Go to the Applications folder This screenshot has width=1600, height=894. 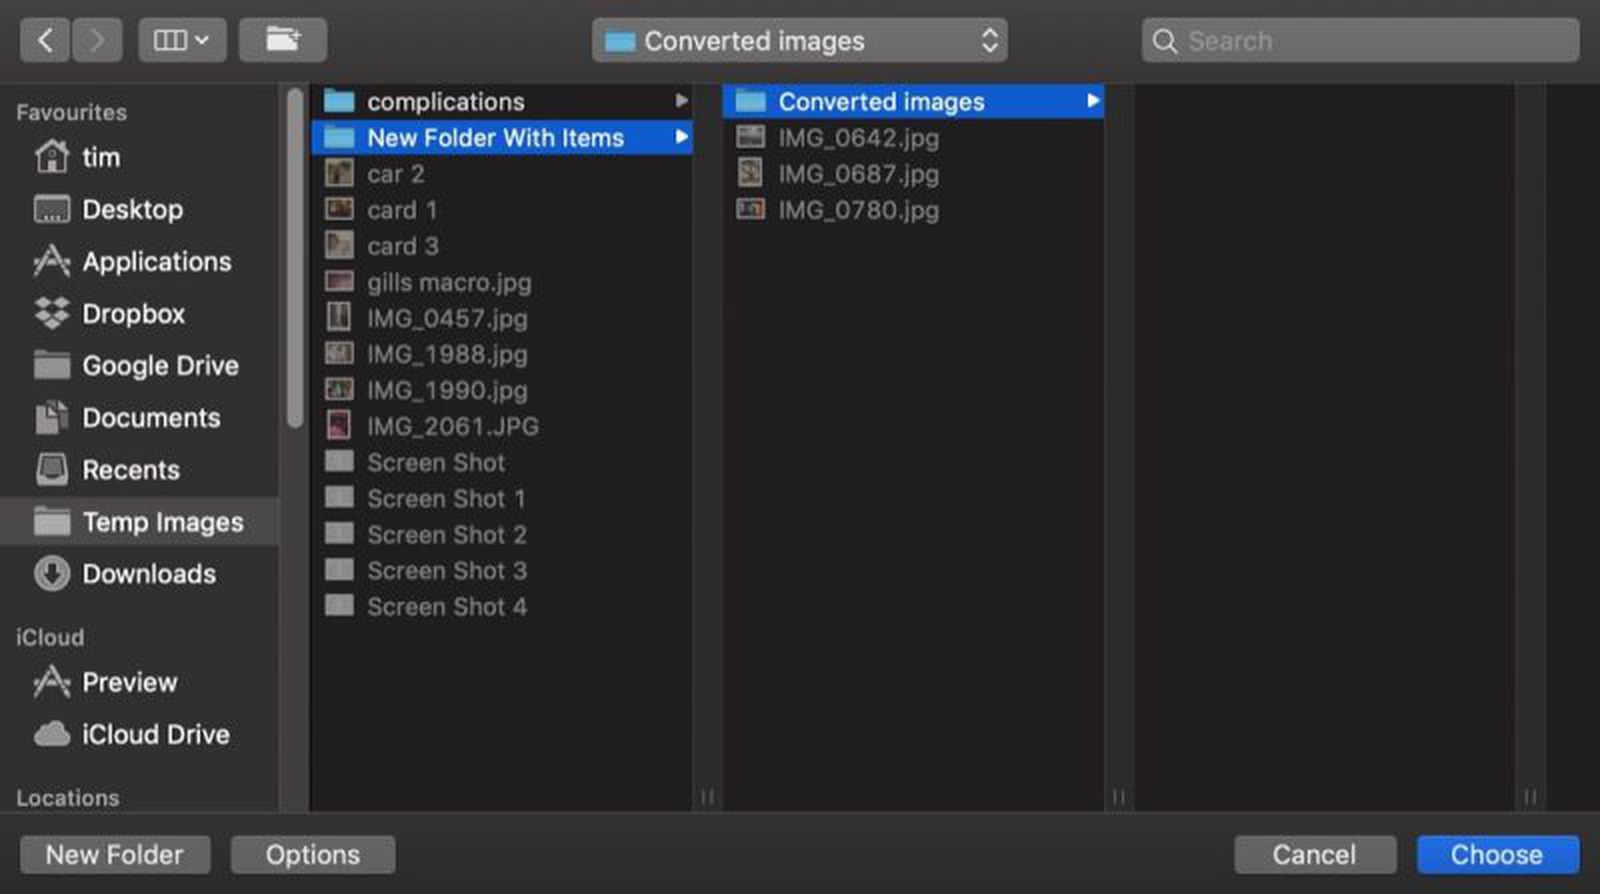coord(155,262)
